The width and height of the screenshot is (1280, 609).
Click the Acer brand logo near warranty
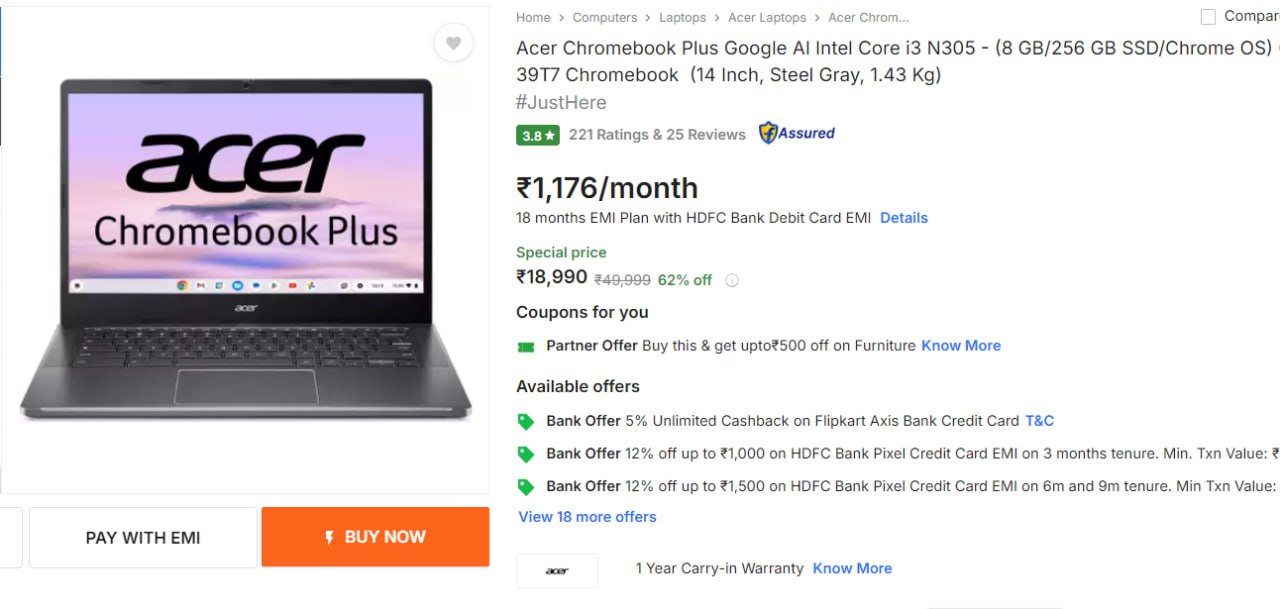pyautogui.click(x=557, y=570)
